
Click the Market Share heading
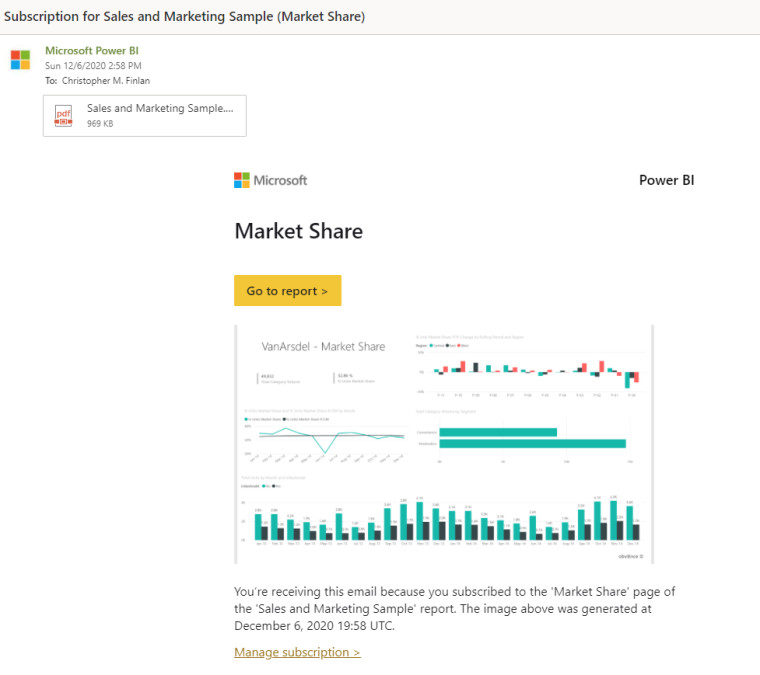coord(299,231)
